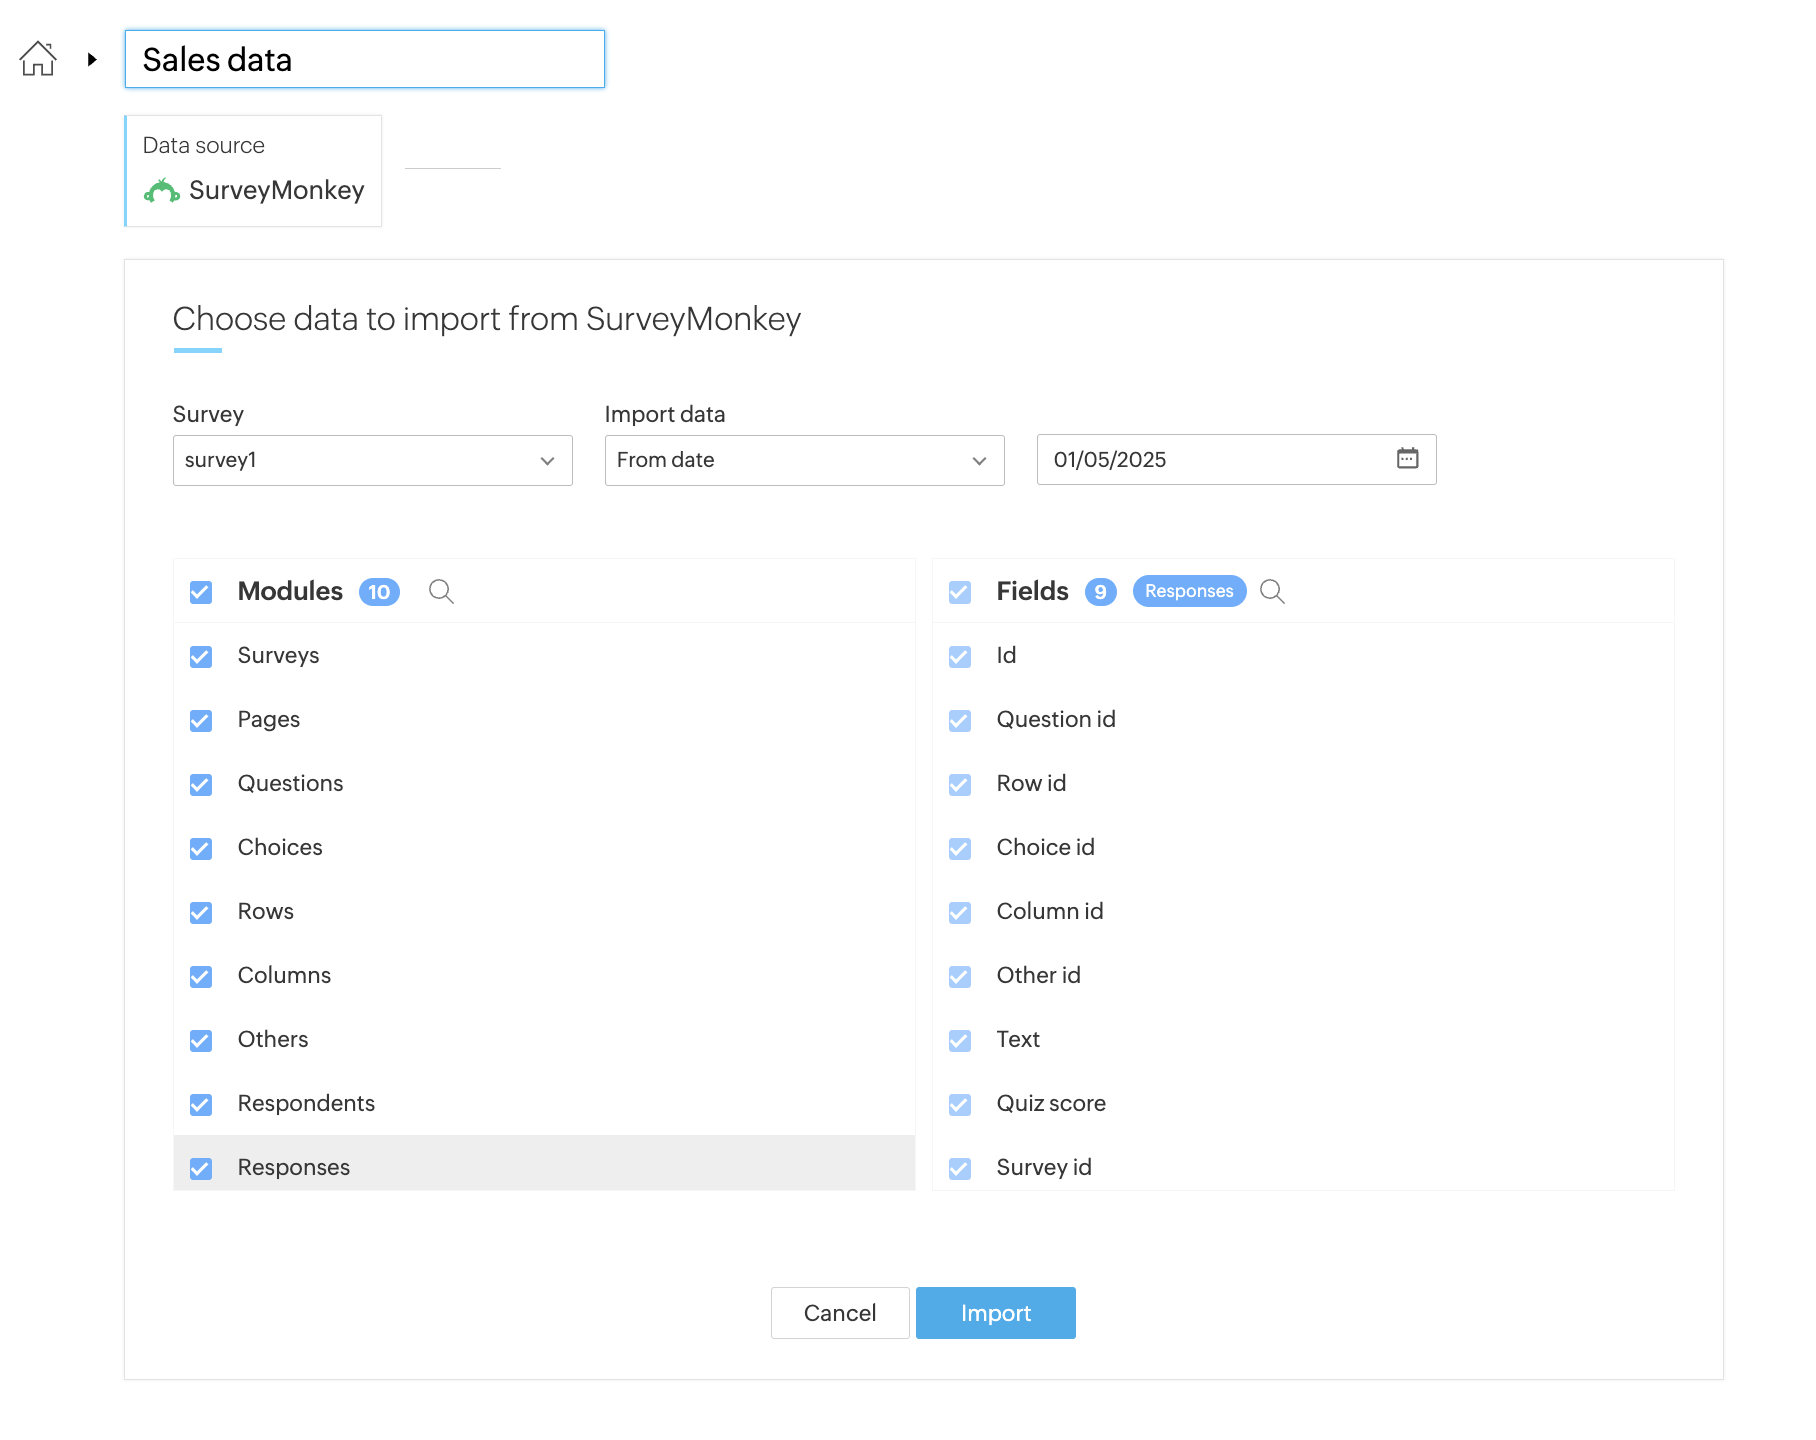Click the 01/05/2025 date input field
Screen dimensions: 1816x1440
coord(1237,459)
